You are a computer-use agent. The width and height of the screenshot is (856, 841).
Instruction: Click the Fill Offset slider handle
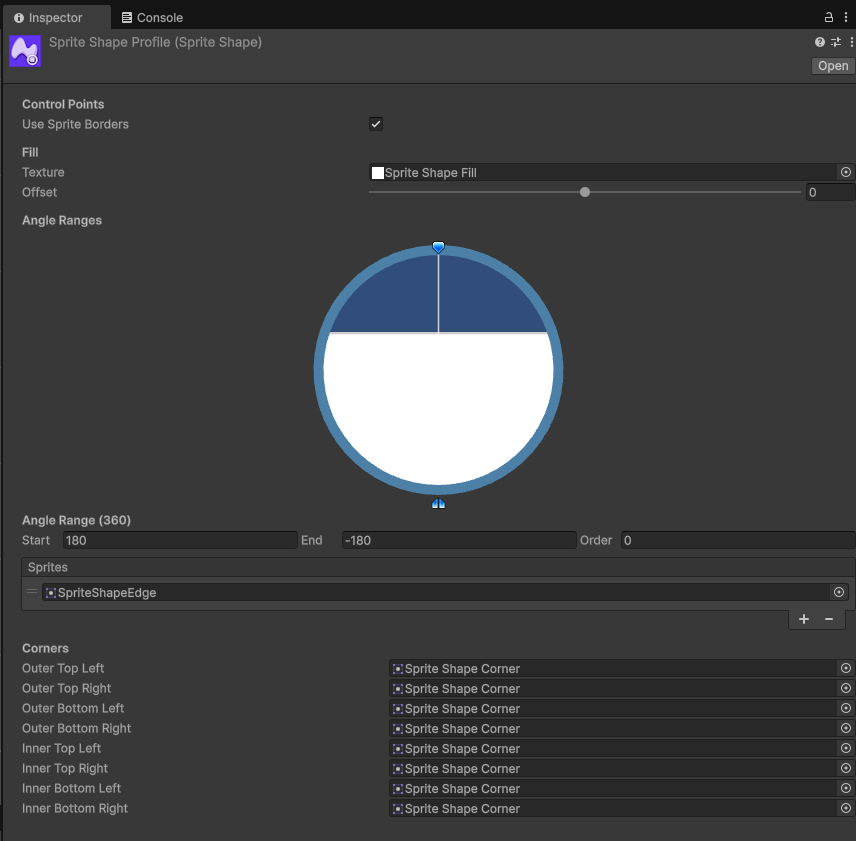pyautogui.click(x=585, y=192)
